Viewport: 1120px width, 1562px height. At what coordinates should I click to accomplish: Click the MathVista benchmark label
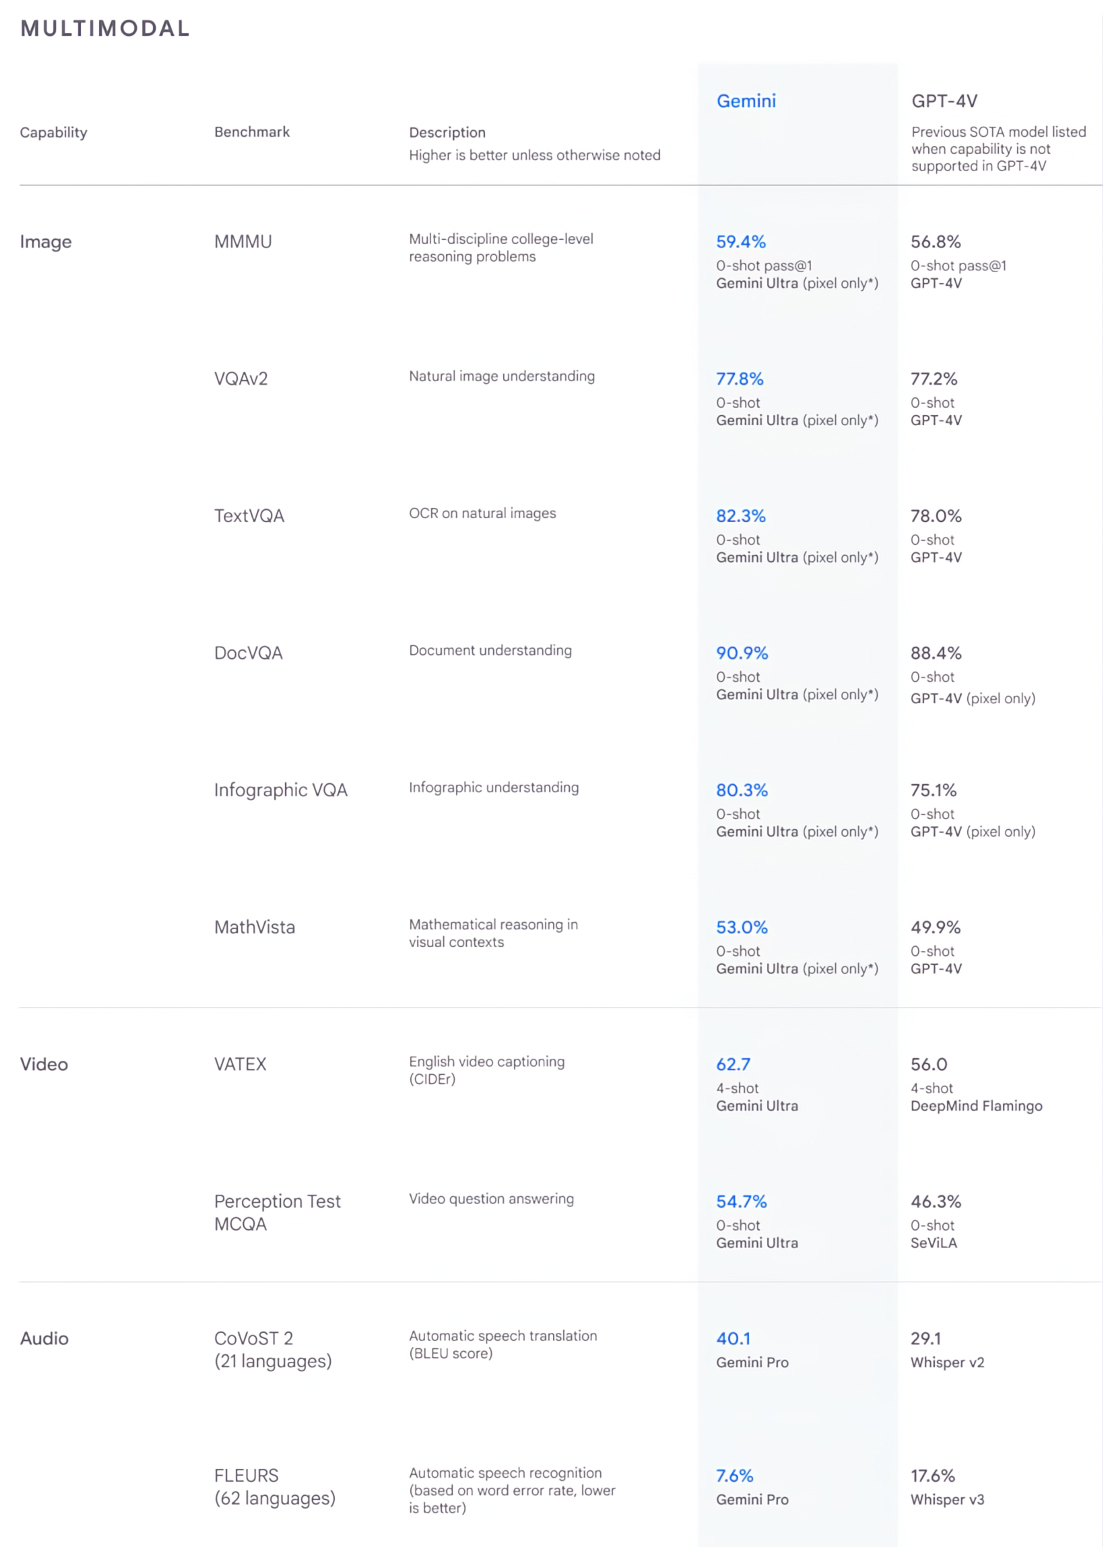click(255, 927)
